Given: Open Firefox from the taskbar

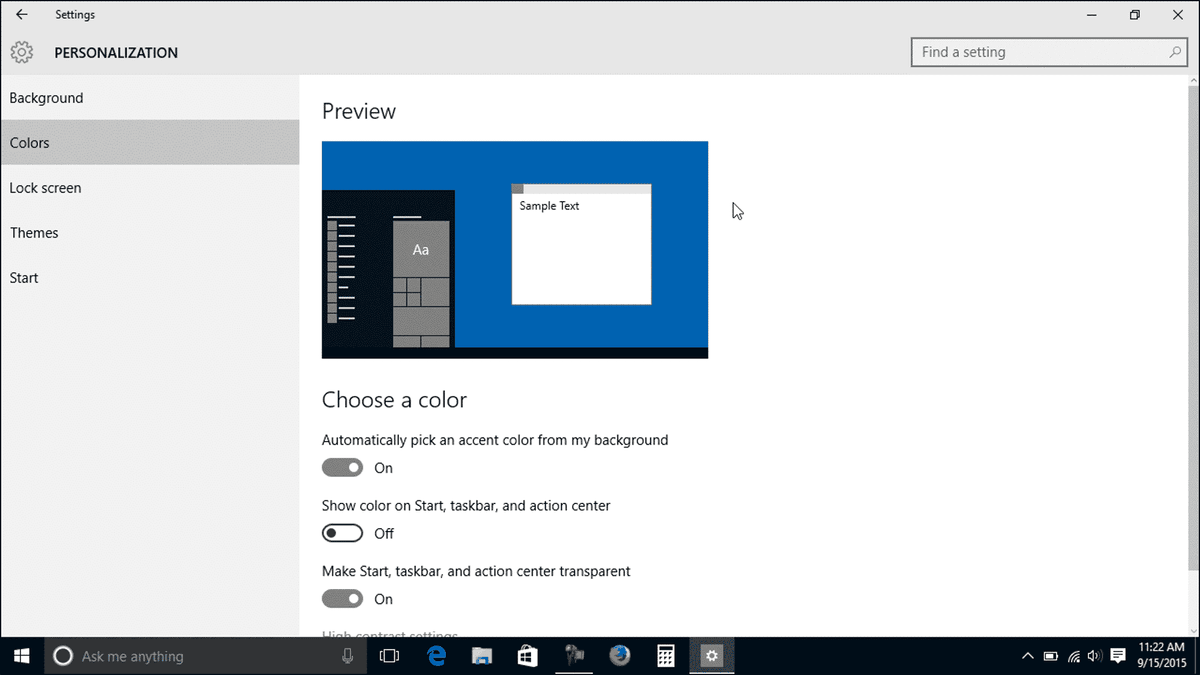Looking at the screenshot, I should click(620, 656).
